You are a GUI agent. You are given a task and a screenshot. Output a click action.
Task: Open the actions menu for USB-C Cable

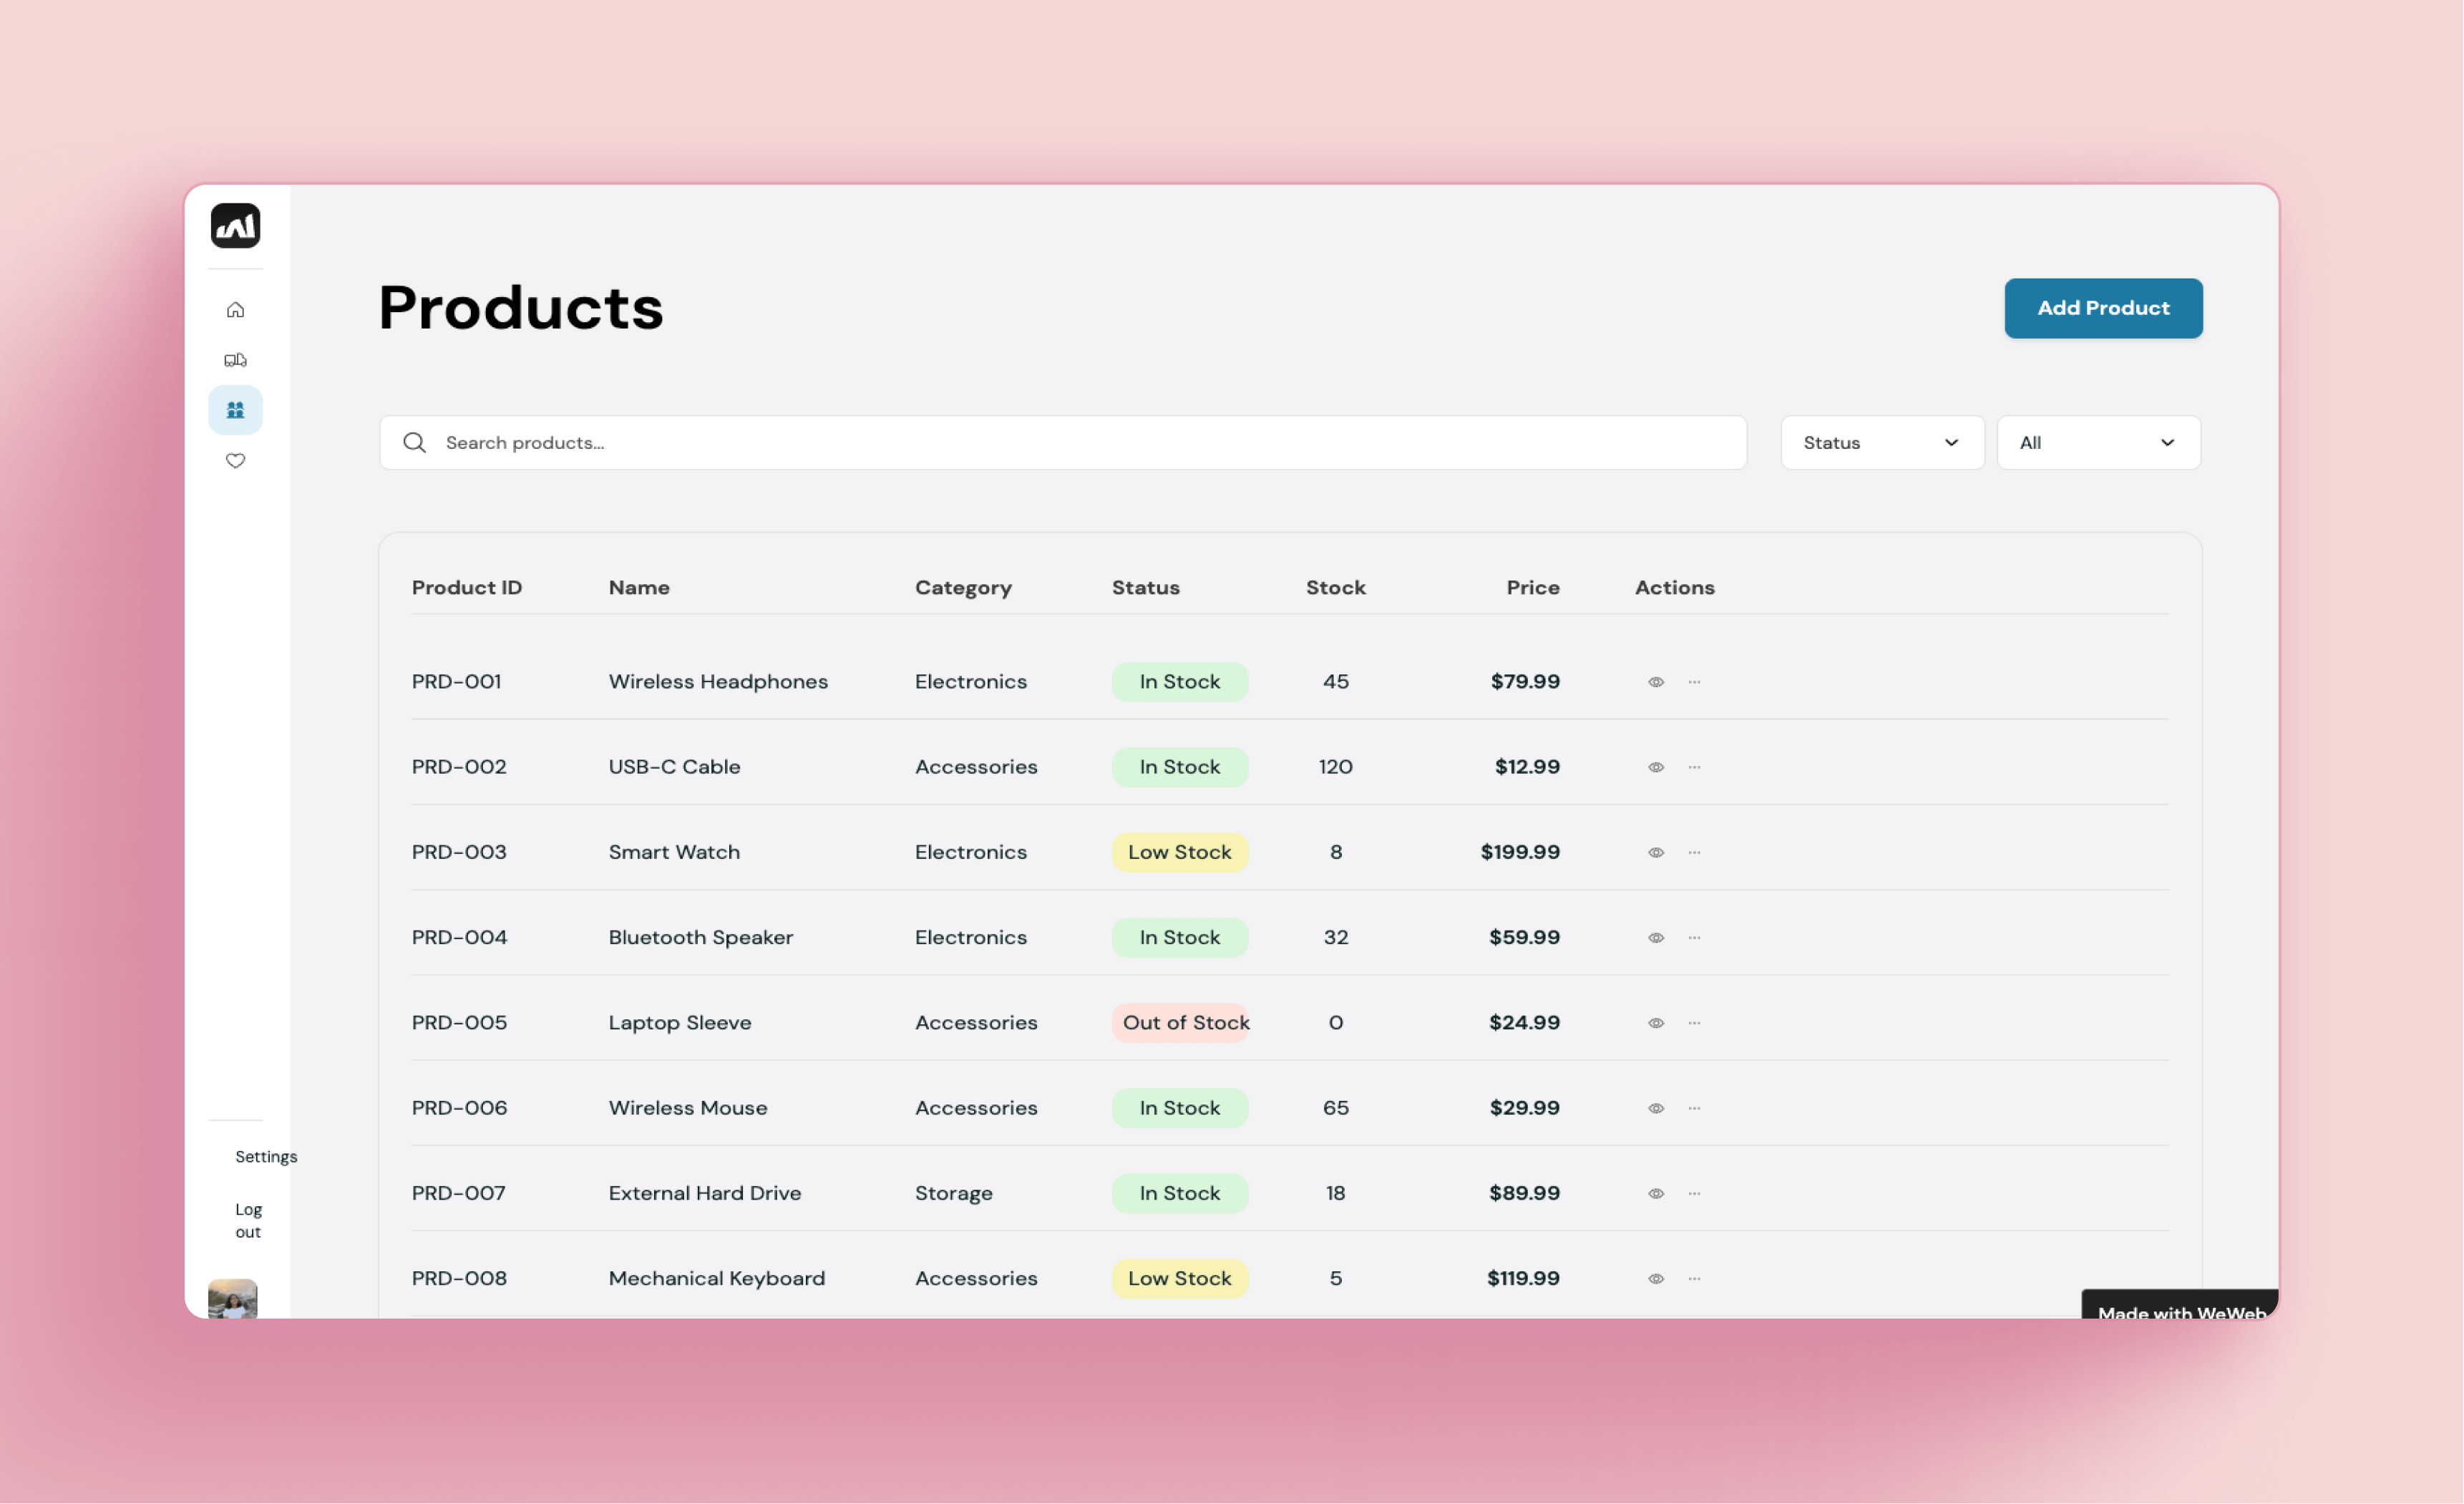pos(1694,767)
